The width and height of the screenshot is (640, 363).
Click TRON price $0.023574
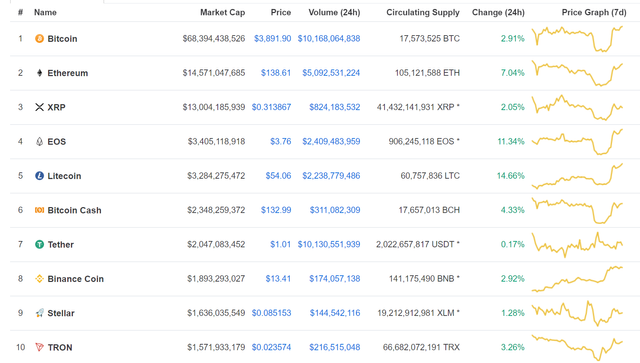[x=271, y=347]
